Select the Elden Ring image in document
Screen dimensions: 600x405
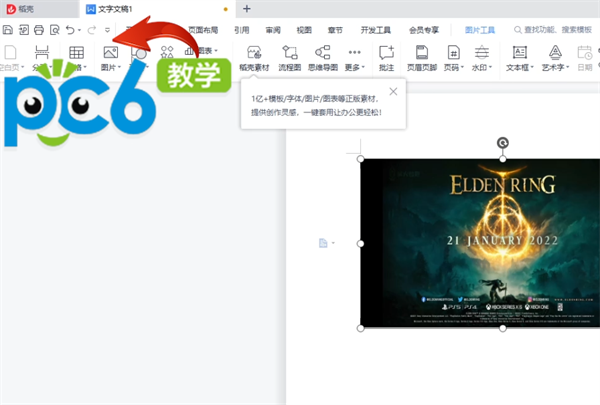click(480, 243)
